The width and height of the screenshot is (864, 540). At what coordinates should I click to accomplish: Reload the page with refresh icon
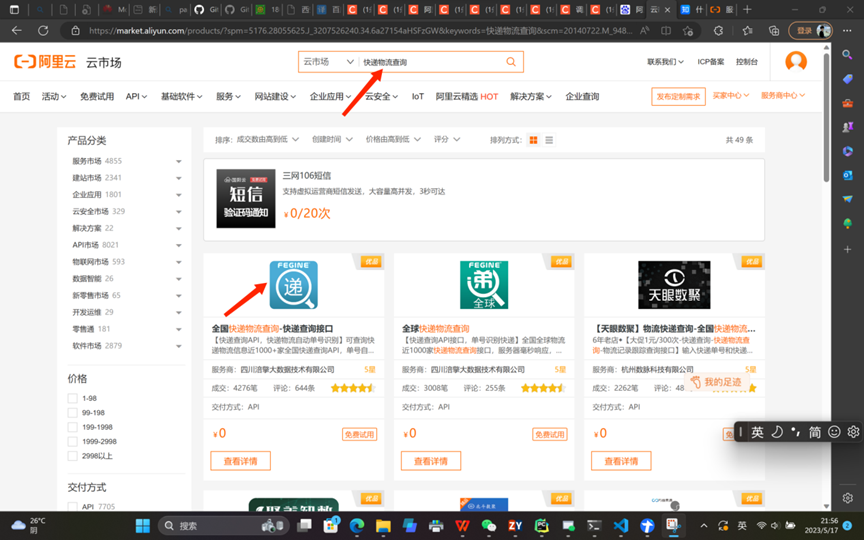43,31
